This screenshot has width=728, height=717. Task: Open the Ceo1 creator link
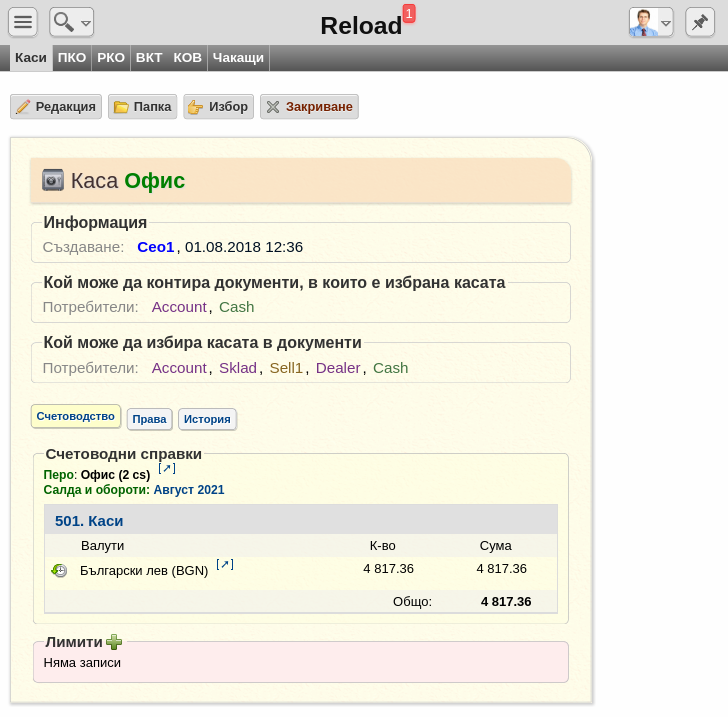coord(156,247)
